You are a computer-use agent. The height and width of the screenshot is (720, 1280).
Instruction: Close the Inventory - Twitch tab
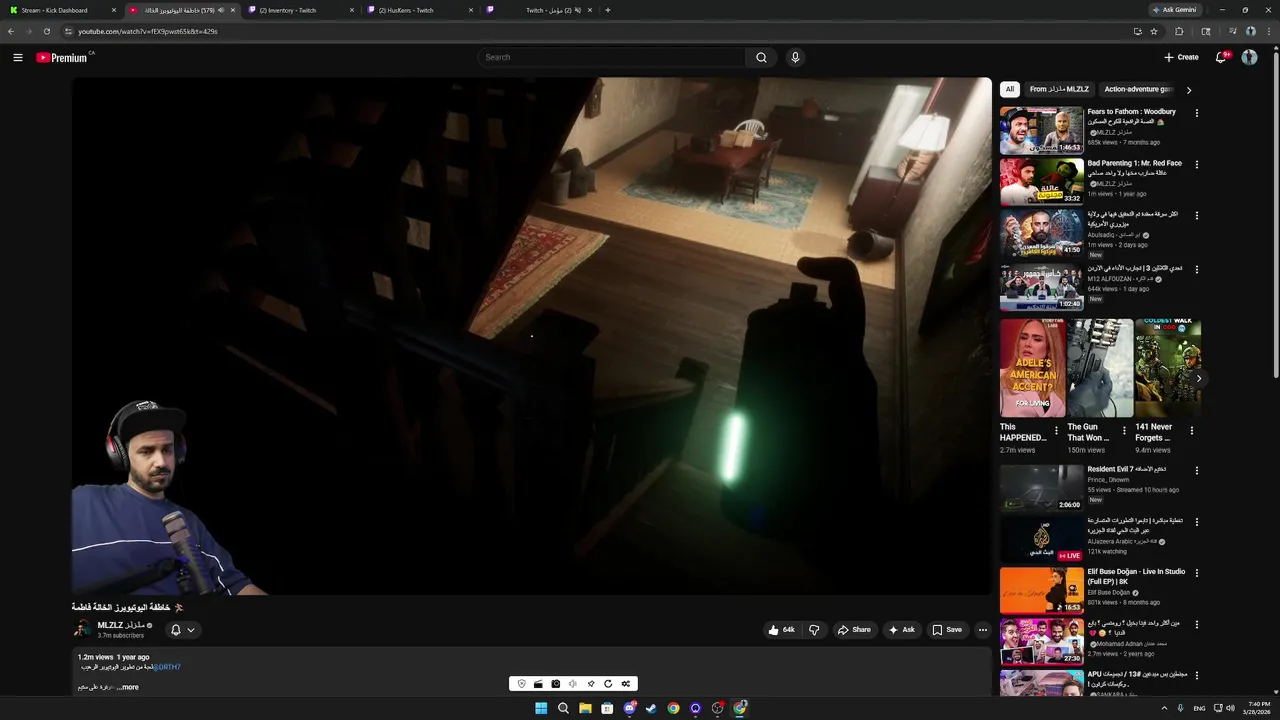(x=352, y=10)
